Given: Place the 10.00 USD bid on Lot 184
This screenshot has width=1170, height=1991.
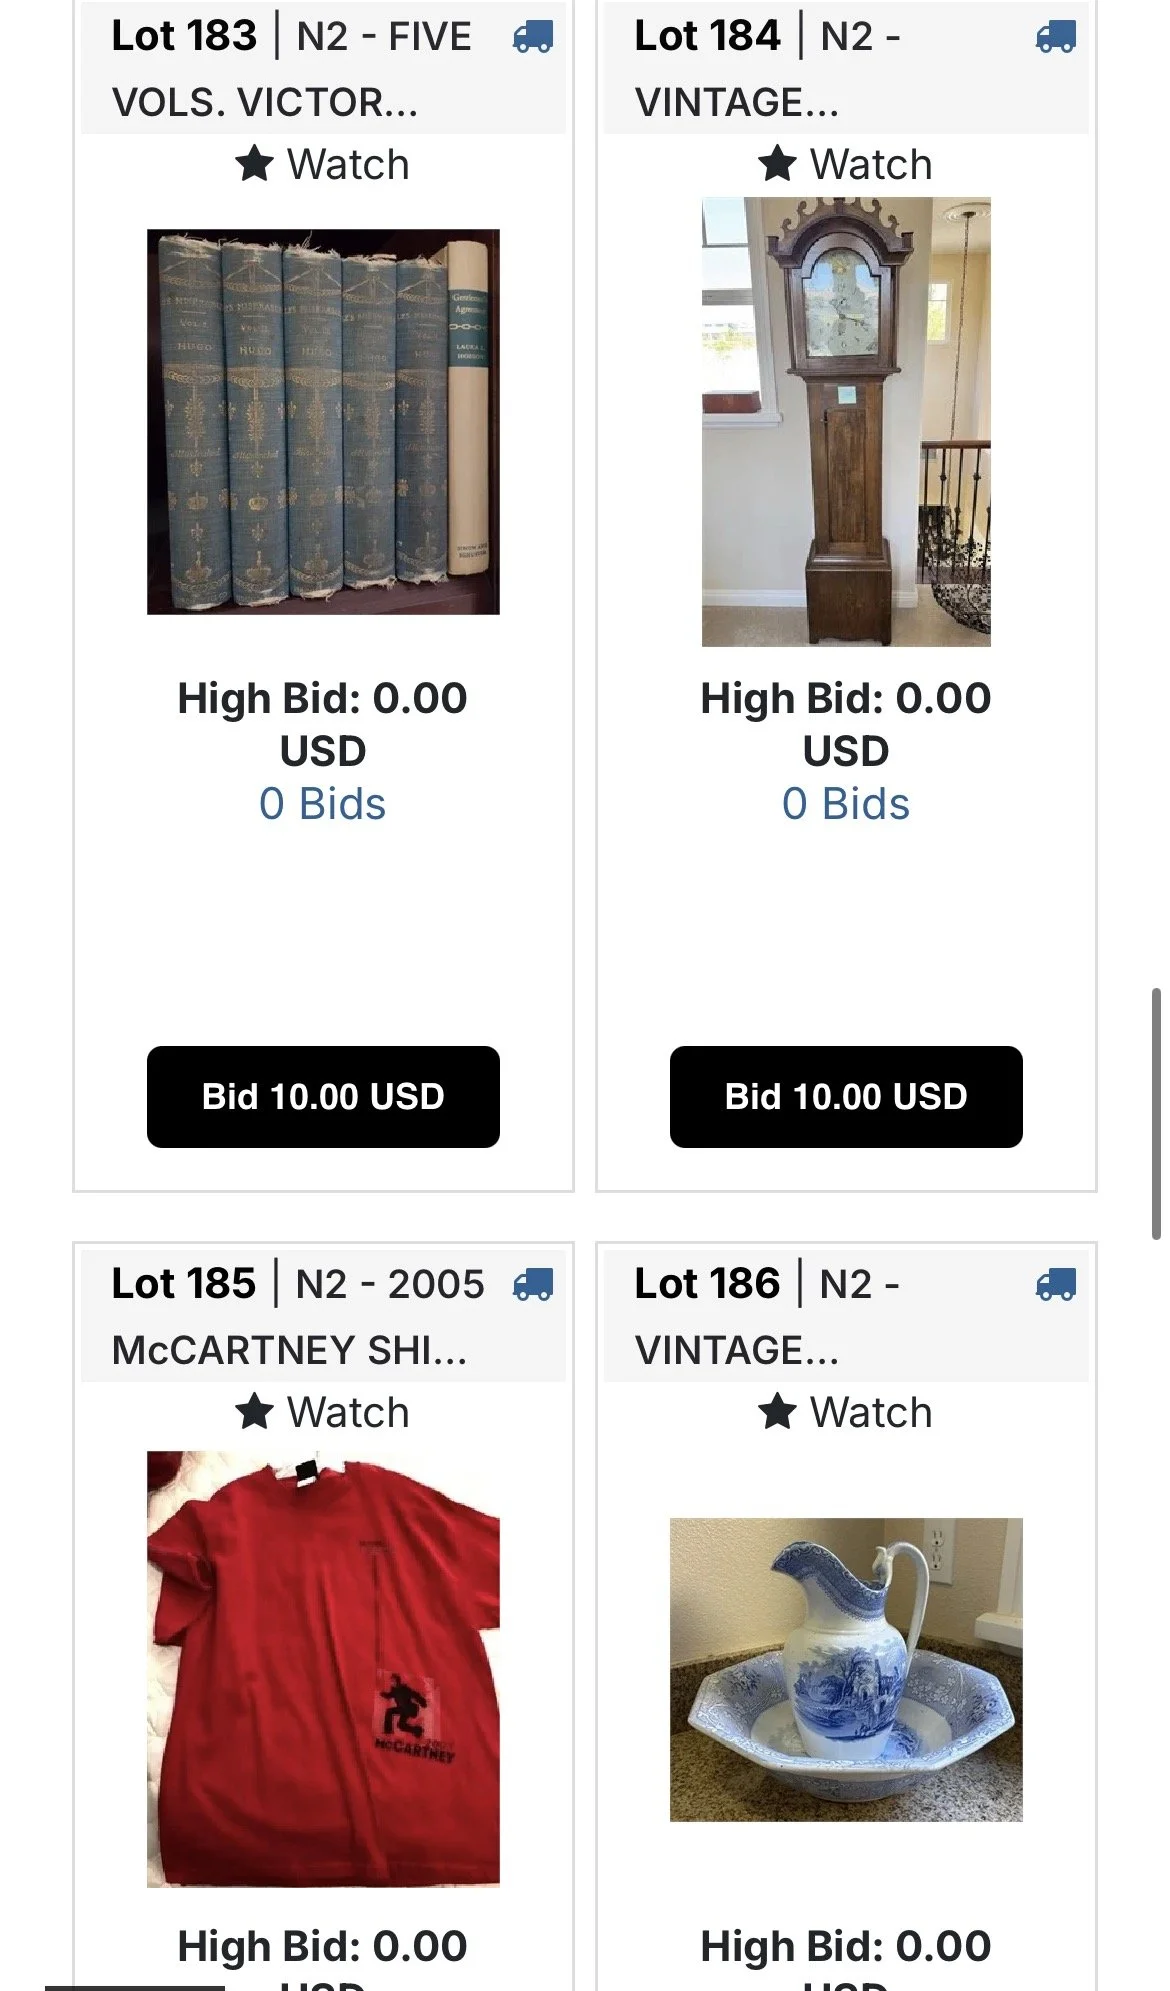Looking at the screenshot, I should (846, 1097).
